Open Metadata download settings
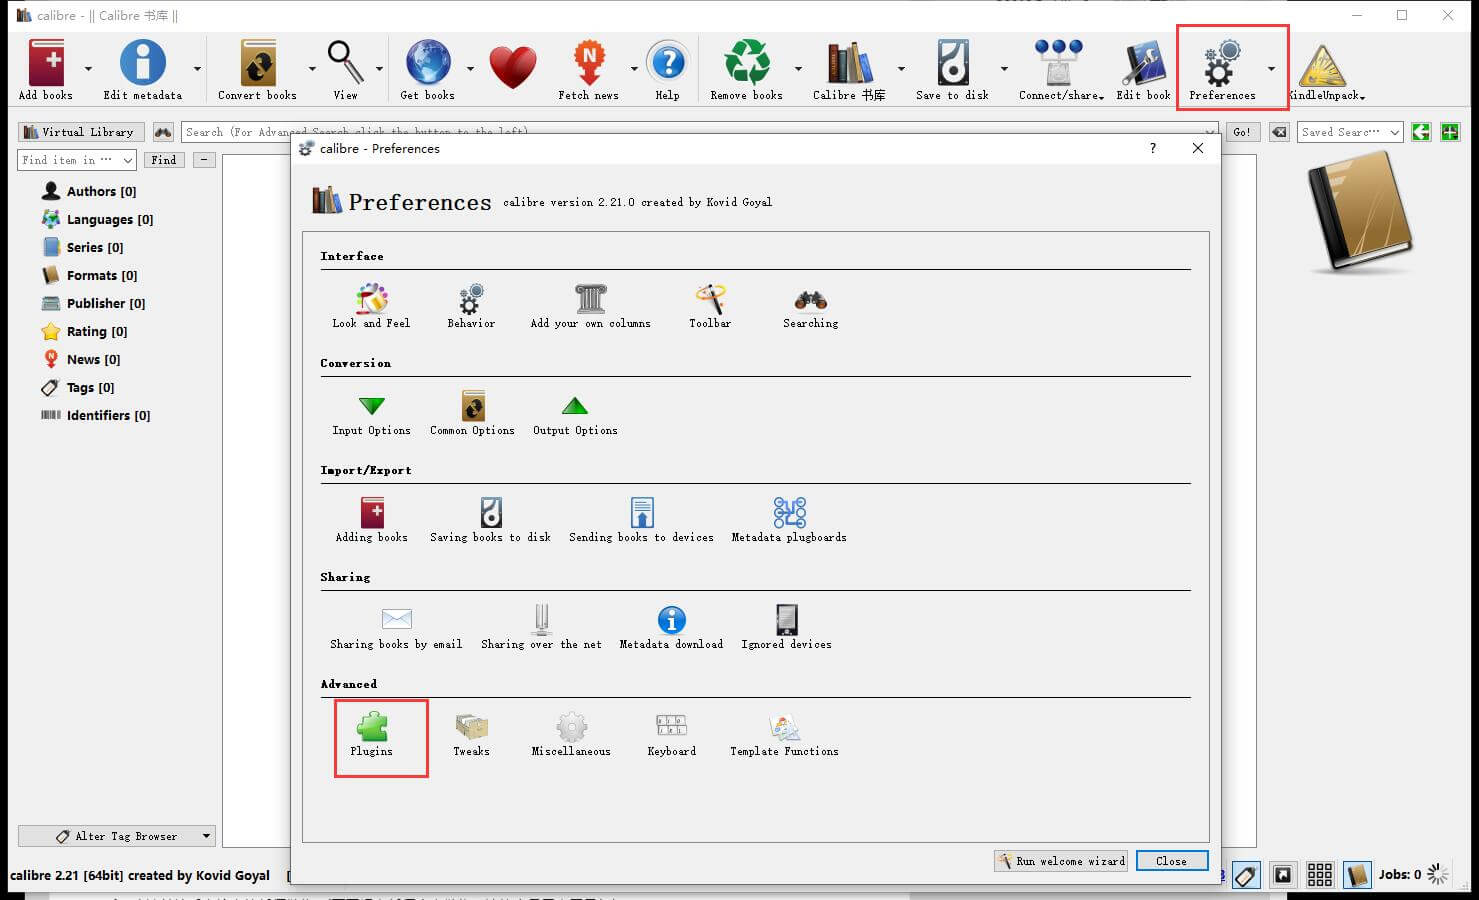Viewport: 1479px width, 900px height. (x=671, y=627)
